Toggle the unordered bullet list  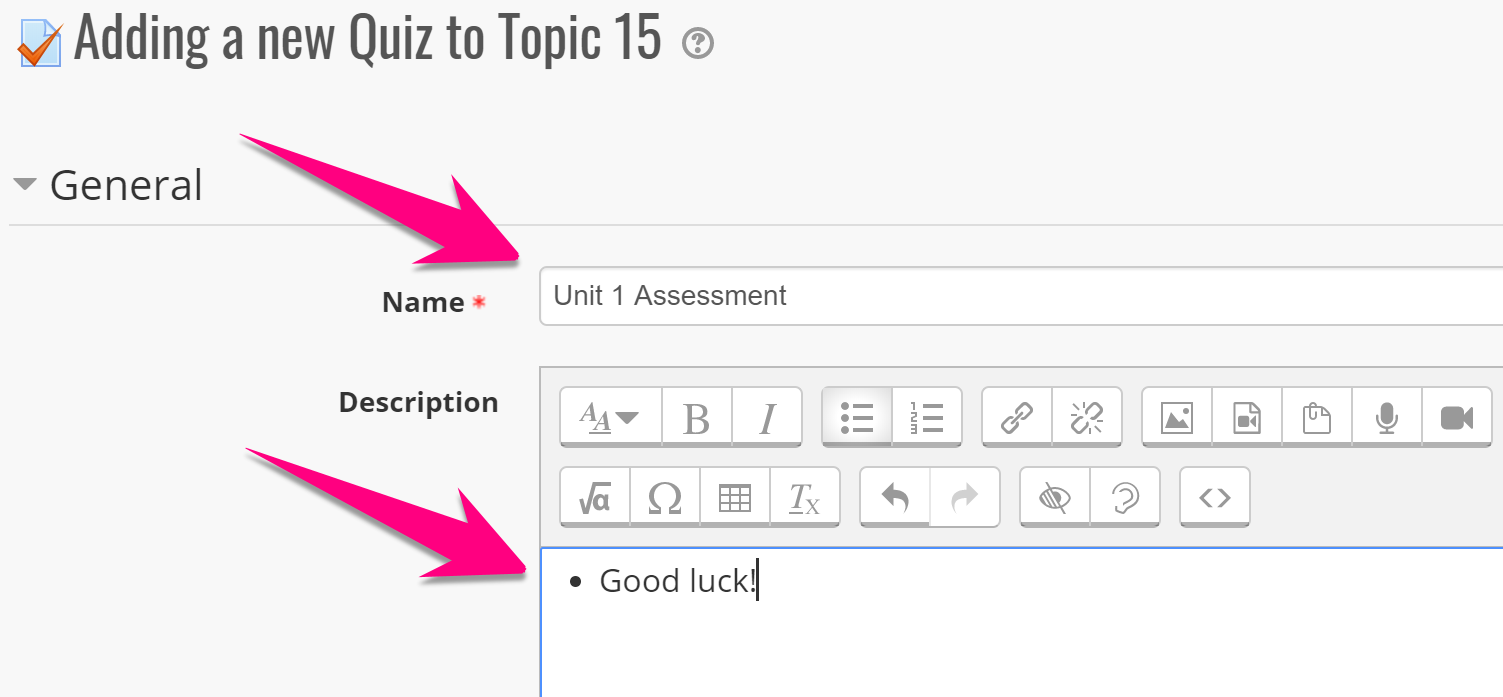tap(857, 417)
